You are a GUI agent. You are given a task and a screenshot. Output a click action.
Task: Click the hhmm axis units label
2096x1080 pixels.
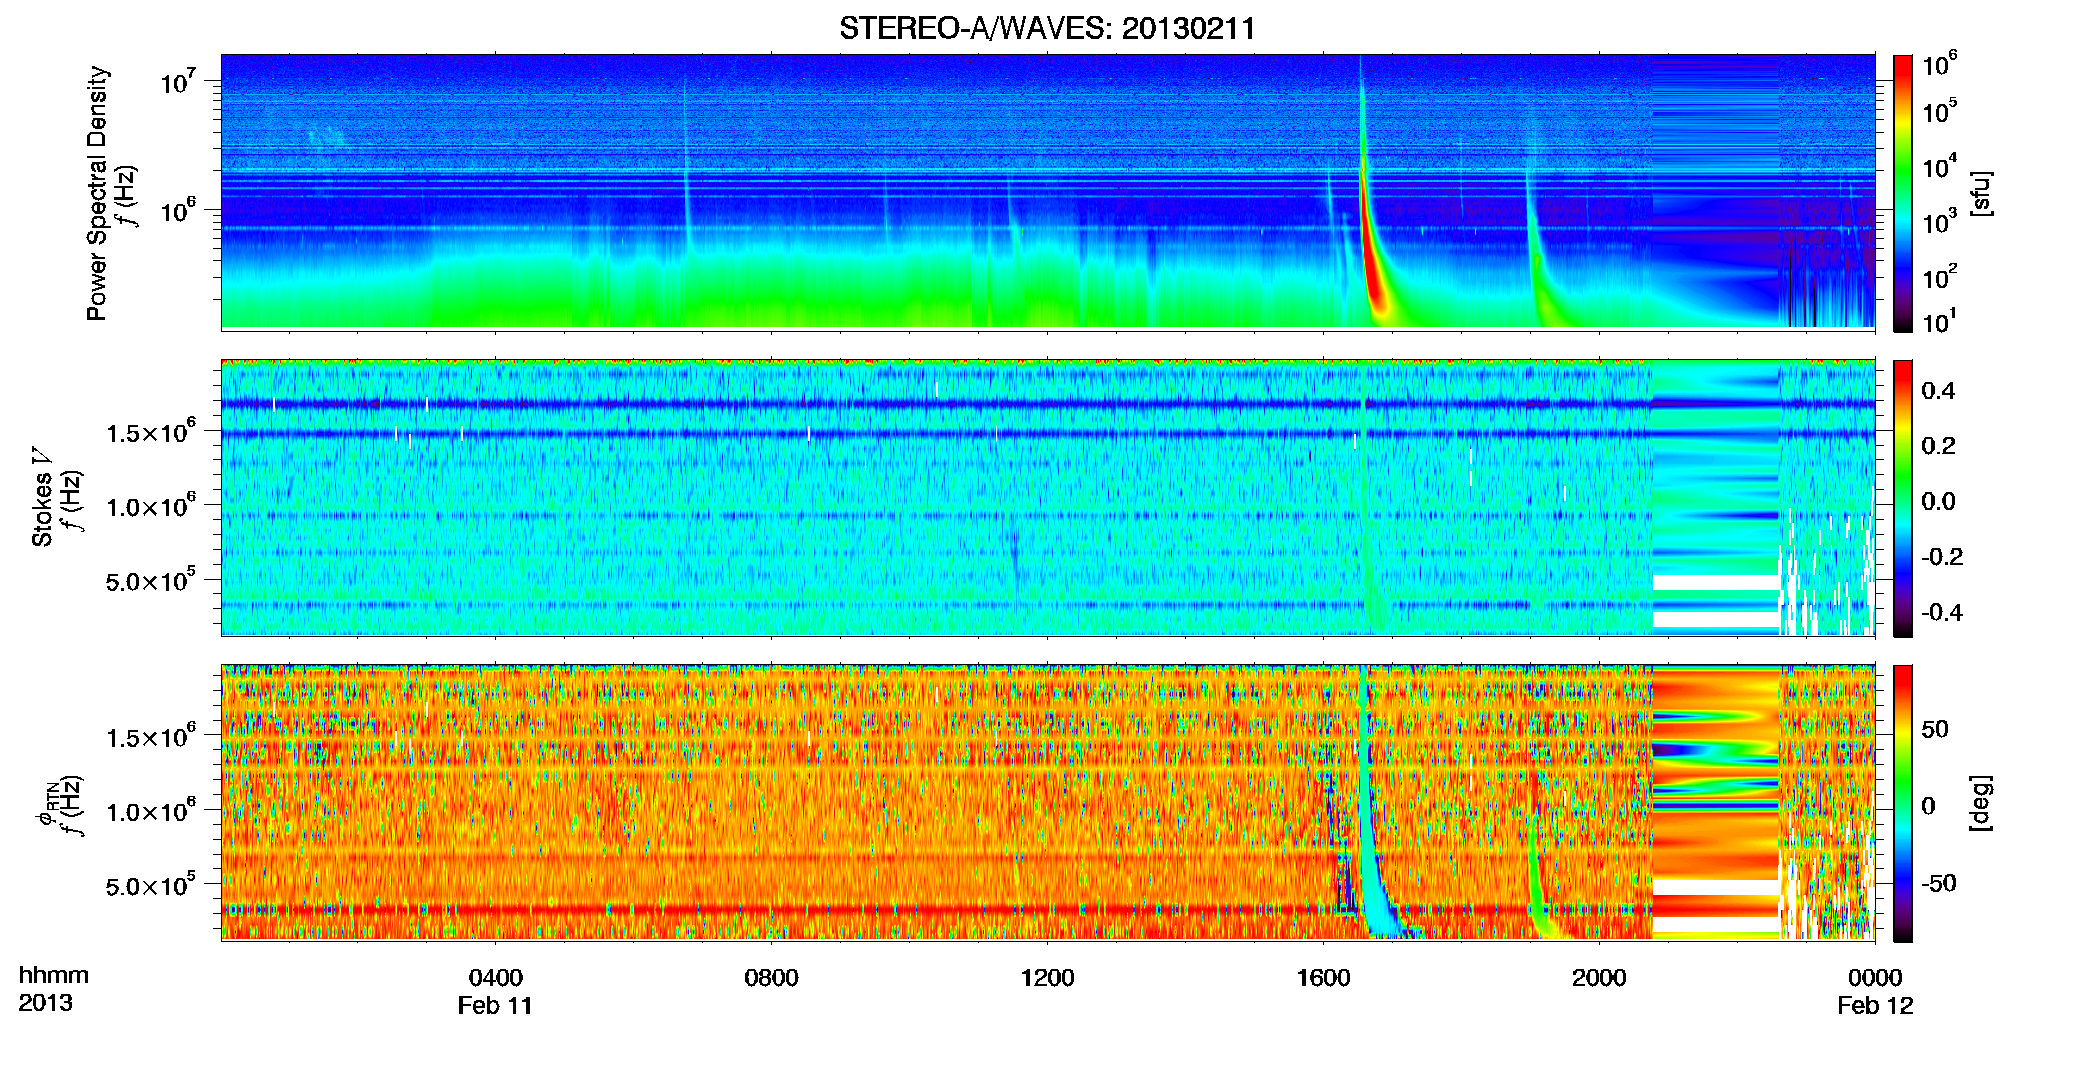(53, 975)
